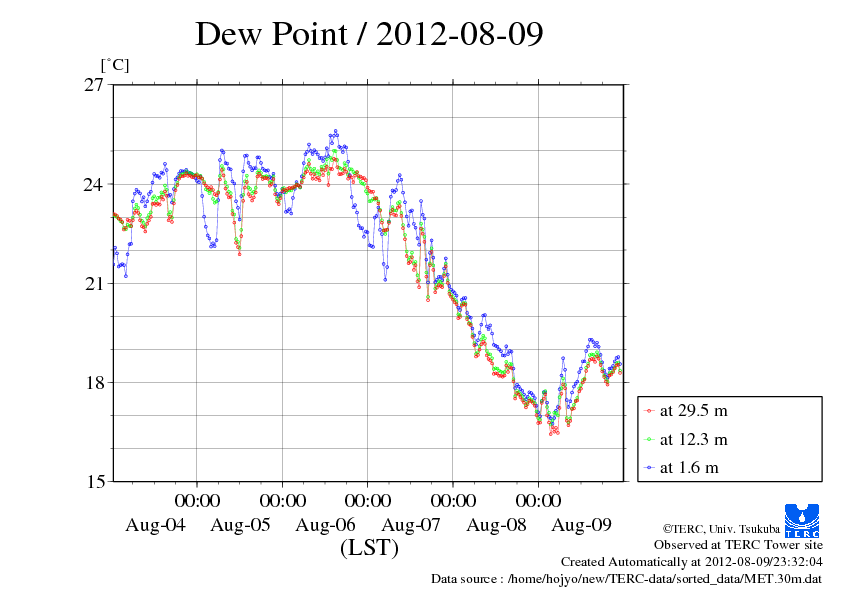This screenshot has height=595, width=842.
Task: Click 'Observed at TERC Tower site' text
Action: point(738,545)
